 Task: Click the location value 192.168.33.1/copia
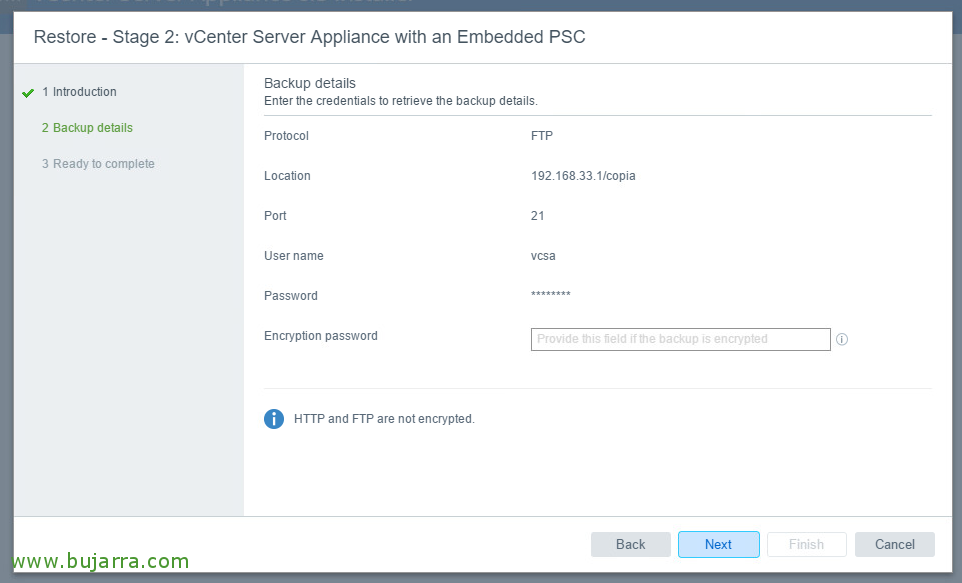tap(583, 176)
